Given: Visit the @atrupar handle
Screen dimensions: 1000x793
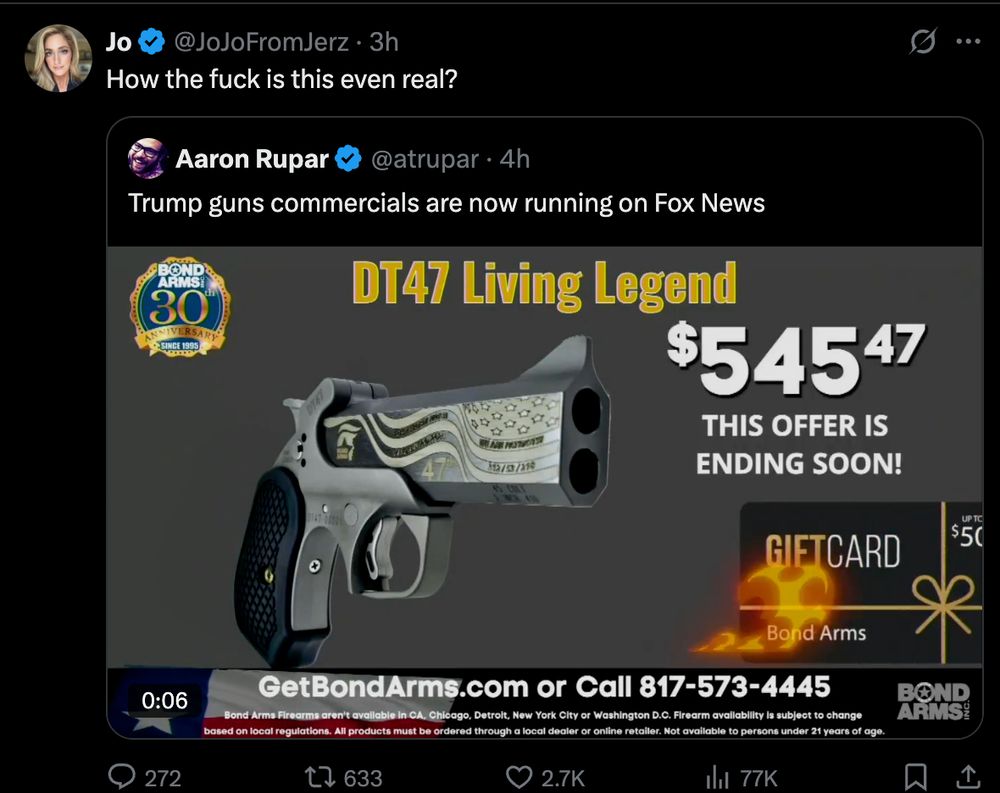Looking at the screenshot, I should pos(425,159).
